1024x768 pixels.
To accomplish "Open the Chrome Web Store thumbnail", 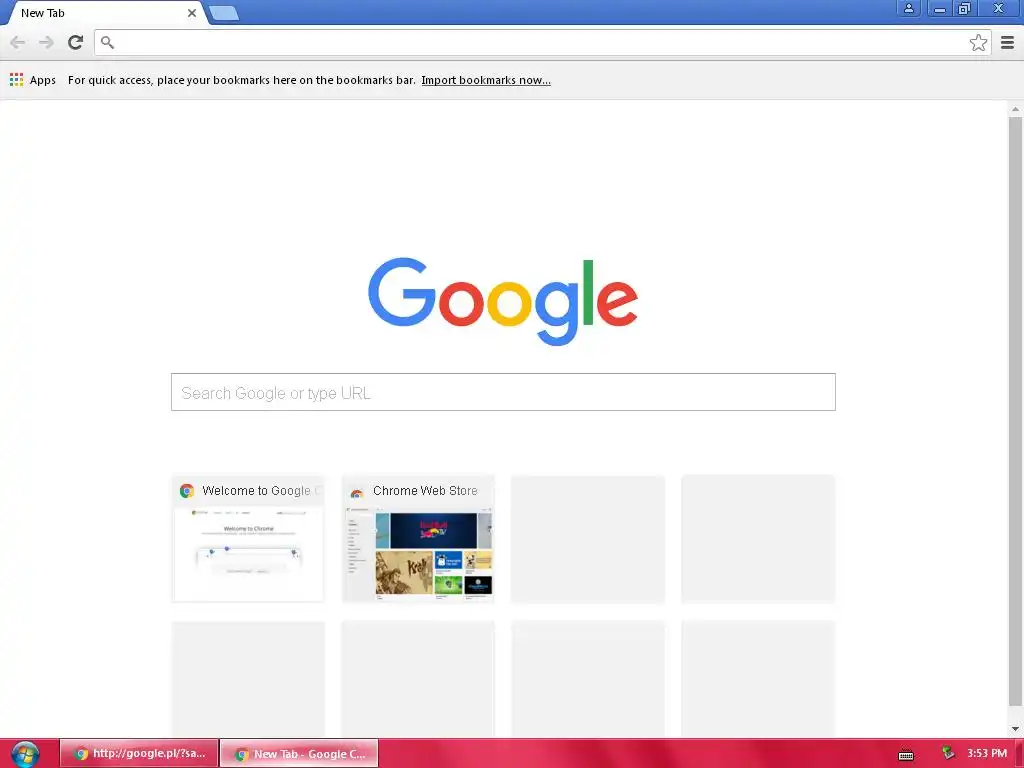I will click(x=418, y=539).
